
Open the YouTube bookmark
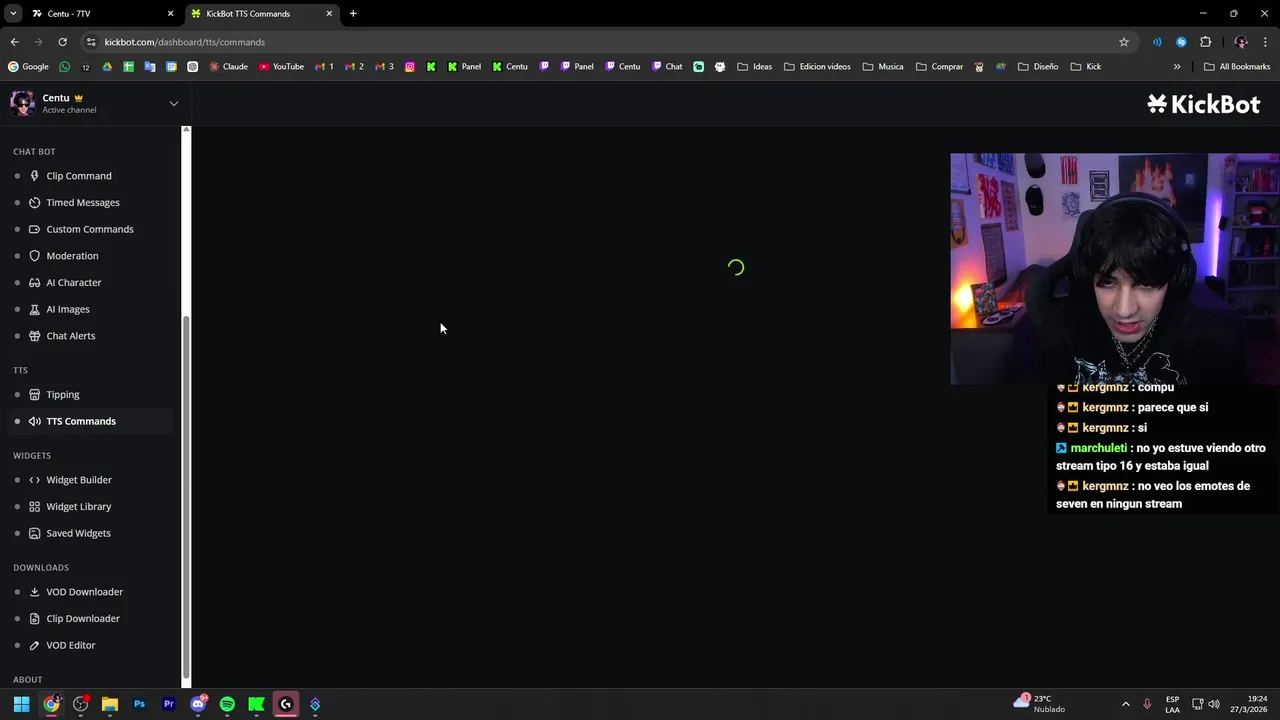coord(281,67)
